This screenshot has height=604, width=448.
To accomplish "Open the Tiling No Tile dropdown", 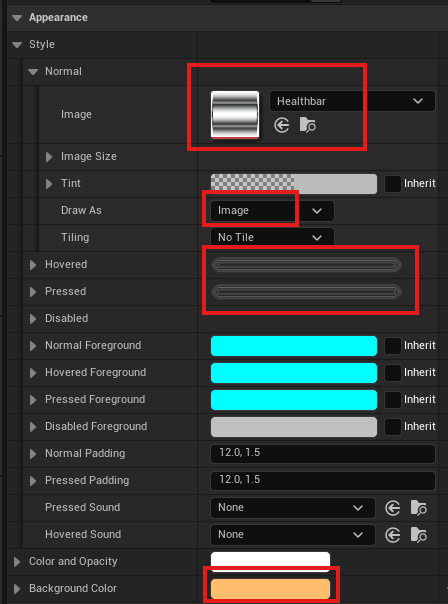I will point(272,237).
